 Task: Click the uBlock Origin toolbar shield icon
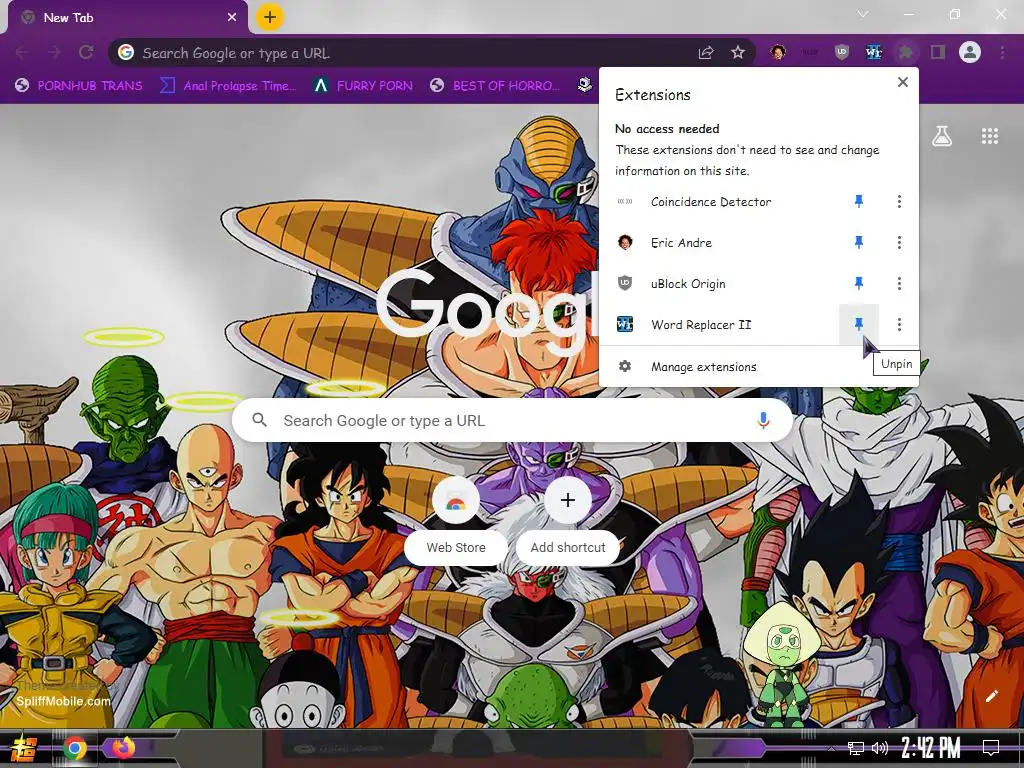pos(842,52)
